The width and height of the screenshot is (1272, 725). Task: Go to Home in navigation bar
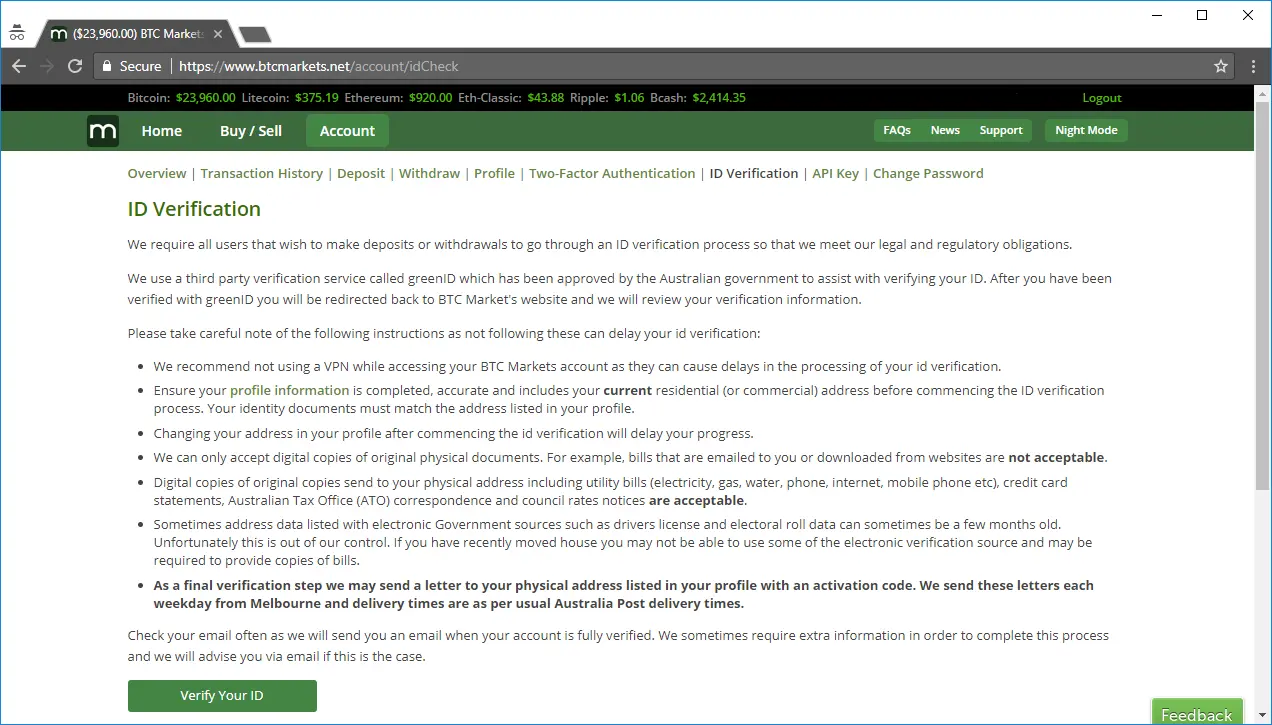[x=162, y=131]
